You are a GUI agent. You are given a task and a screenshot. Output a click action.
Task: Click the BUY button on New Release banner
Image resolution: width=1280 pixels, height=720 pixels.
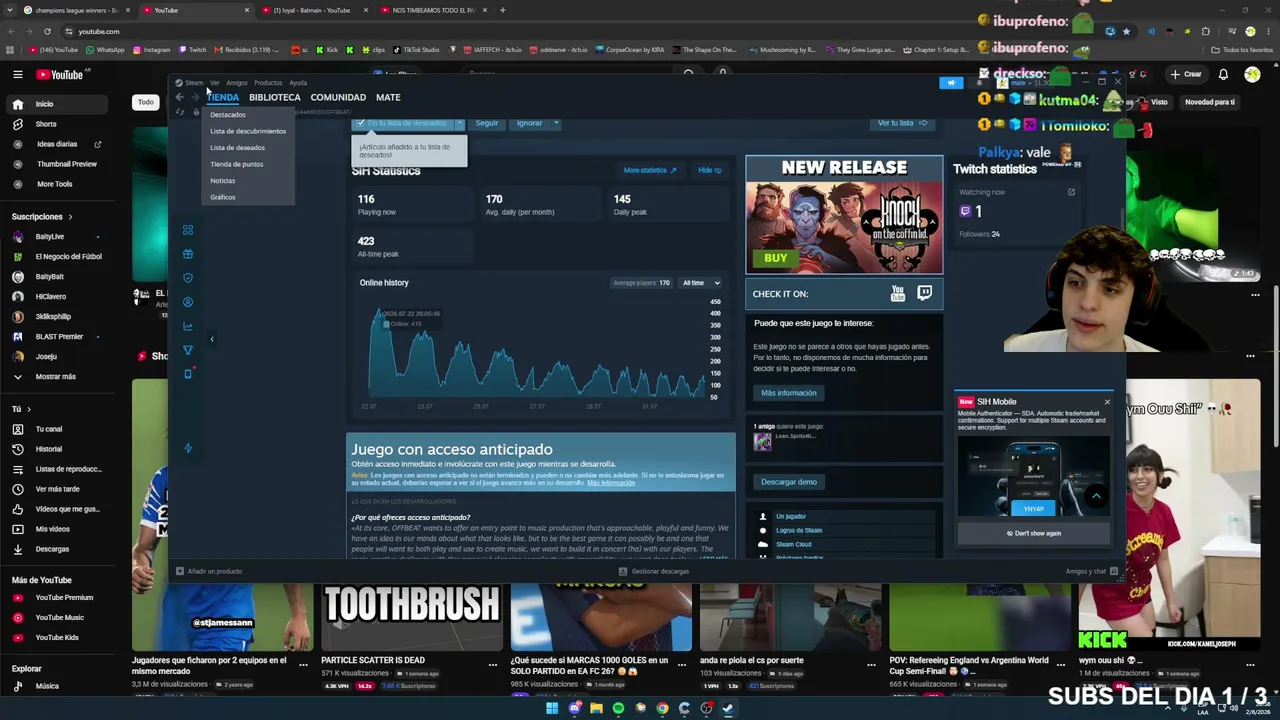click(x=776, y=258)
